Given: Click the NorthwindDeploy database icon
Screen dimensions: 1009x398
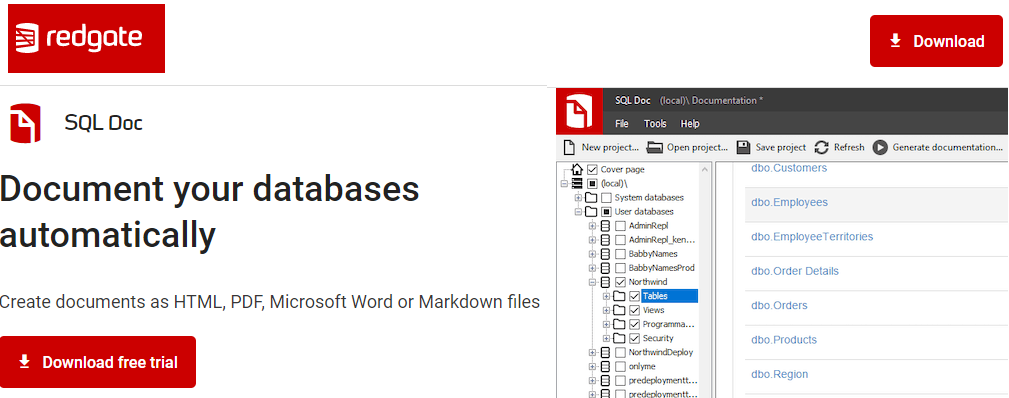Looking at the screenshot, I should (605, 352).
